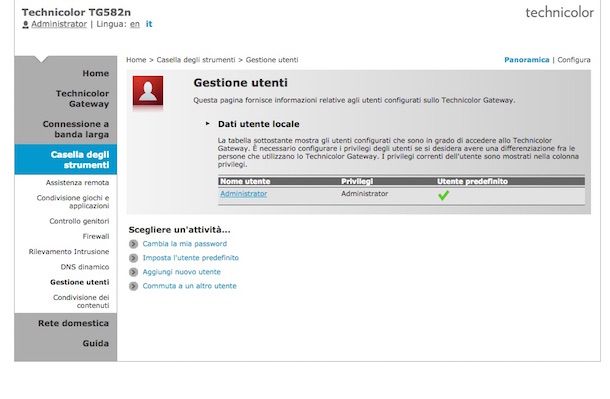Select Gestione utenti in sidebar
The width and height of the screenshot is (610, 399).
[79, 282]
